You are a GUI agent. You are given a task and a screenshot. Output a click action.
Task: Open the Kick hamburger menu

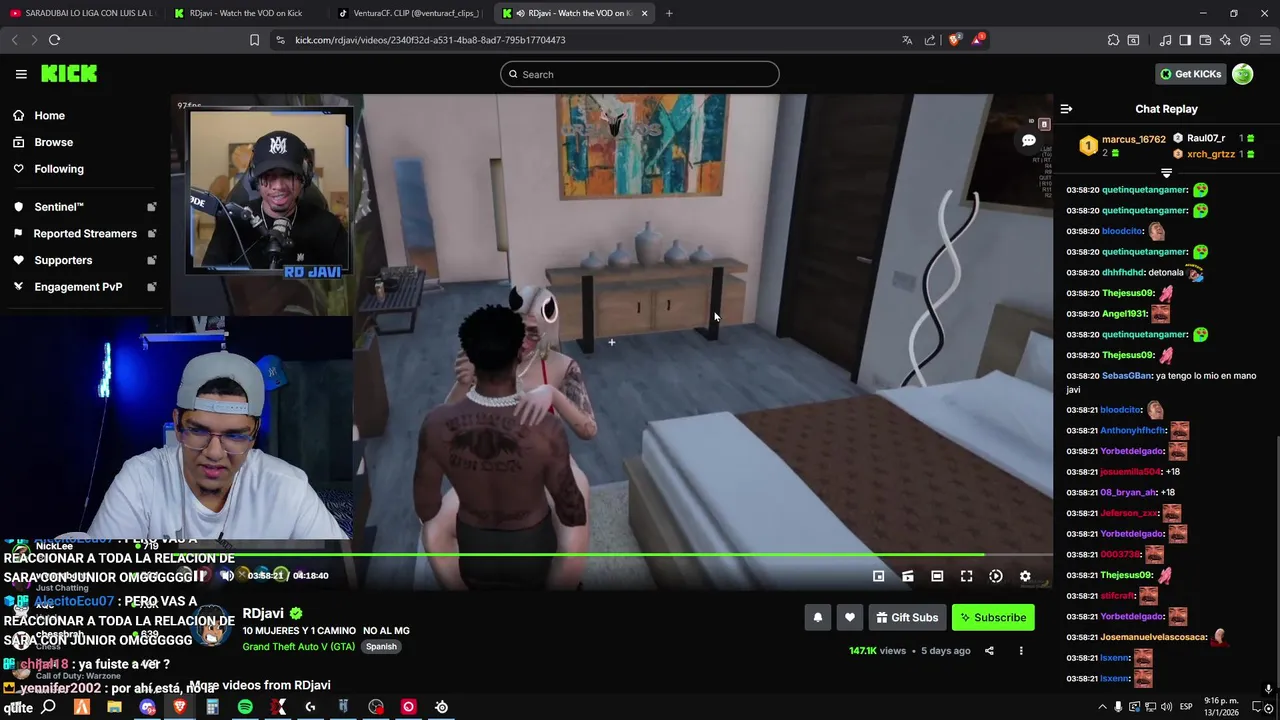coord(21,74)
